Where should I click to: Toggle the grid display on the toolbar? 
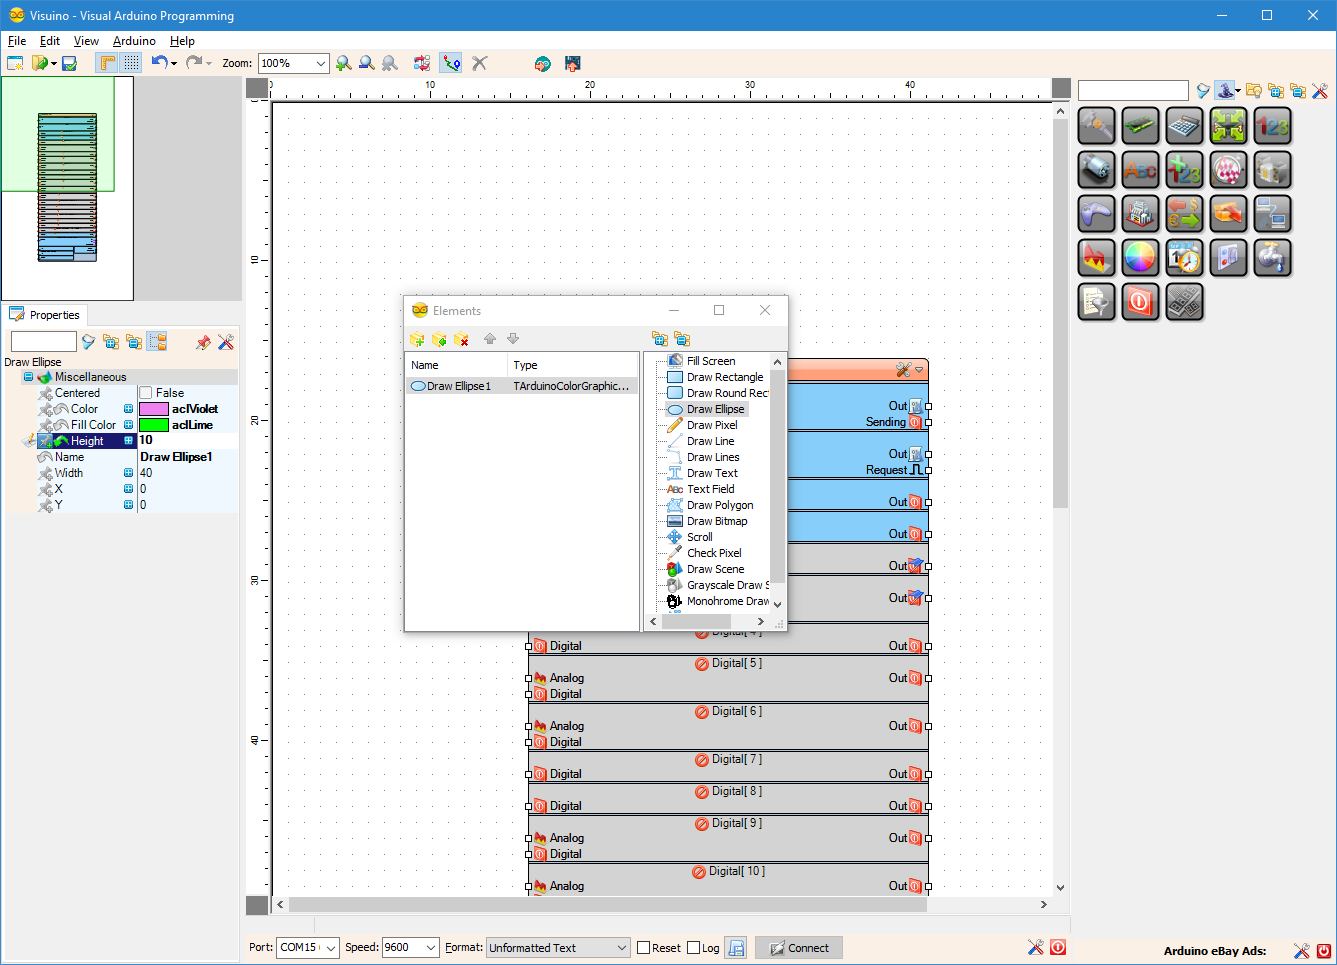(133, 62)
